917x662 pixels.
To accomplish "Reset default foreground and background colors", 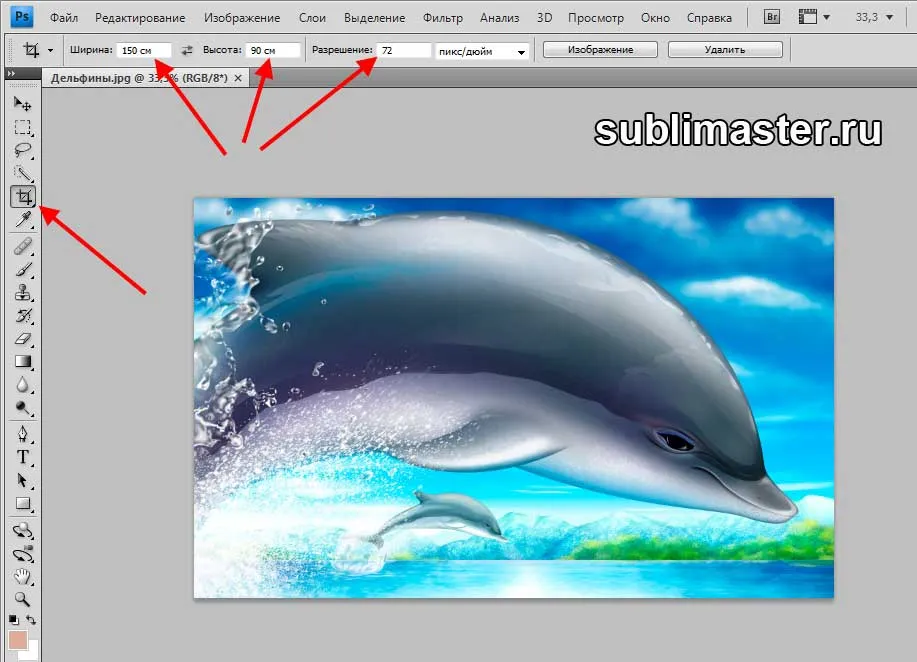I will [x=13, y=620].
